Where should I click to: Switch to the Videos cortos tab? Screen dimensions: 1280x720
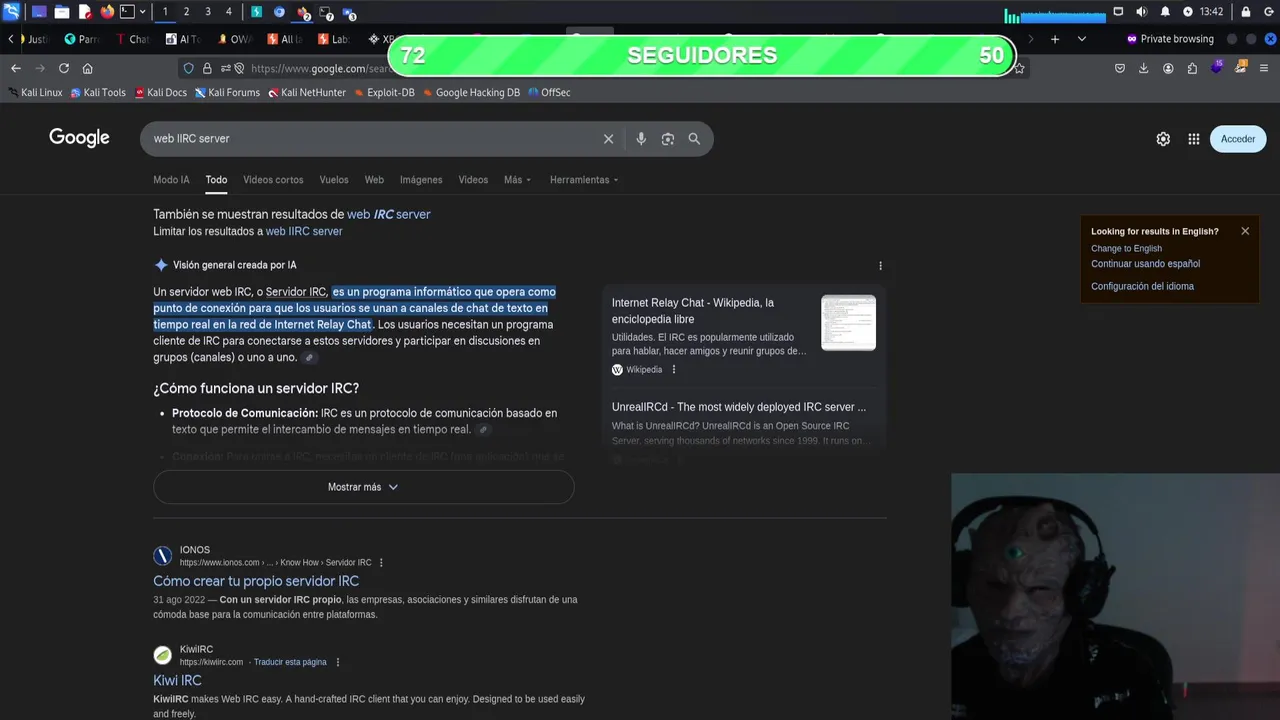[x=273, y=180]
